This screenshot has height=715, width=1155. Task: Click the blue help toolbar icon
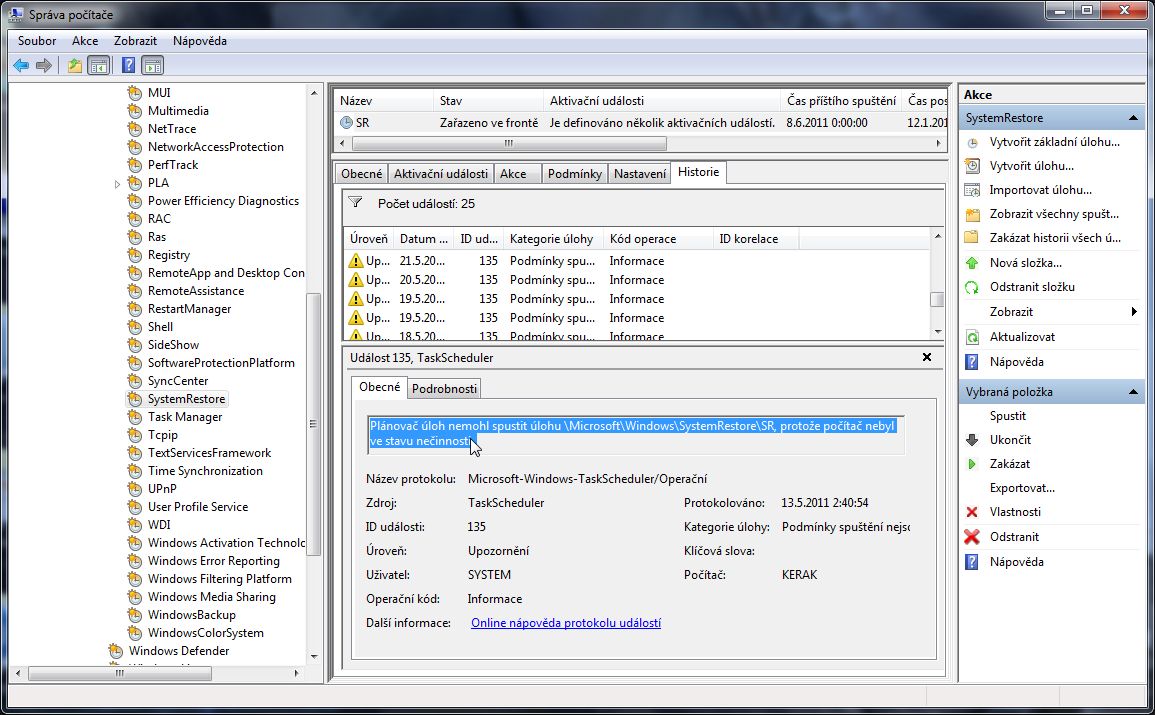pyautogui.click(x=128, y=66)
